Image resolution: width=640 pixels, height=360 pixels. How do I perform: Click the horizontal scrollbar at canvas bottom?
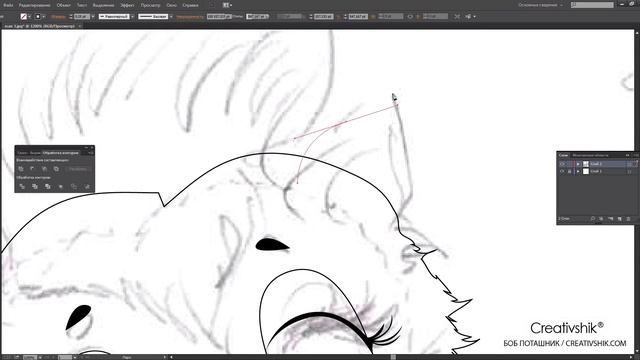[393, 357]
